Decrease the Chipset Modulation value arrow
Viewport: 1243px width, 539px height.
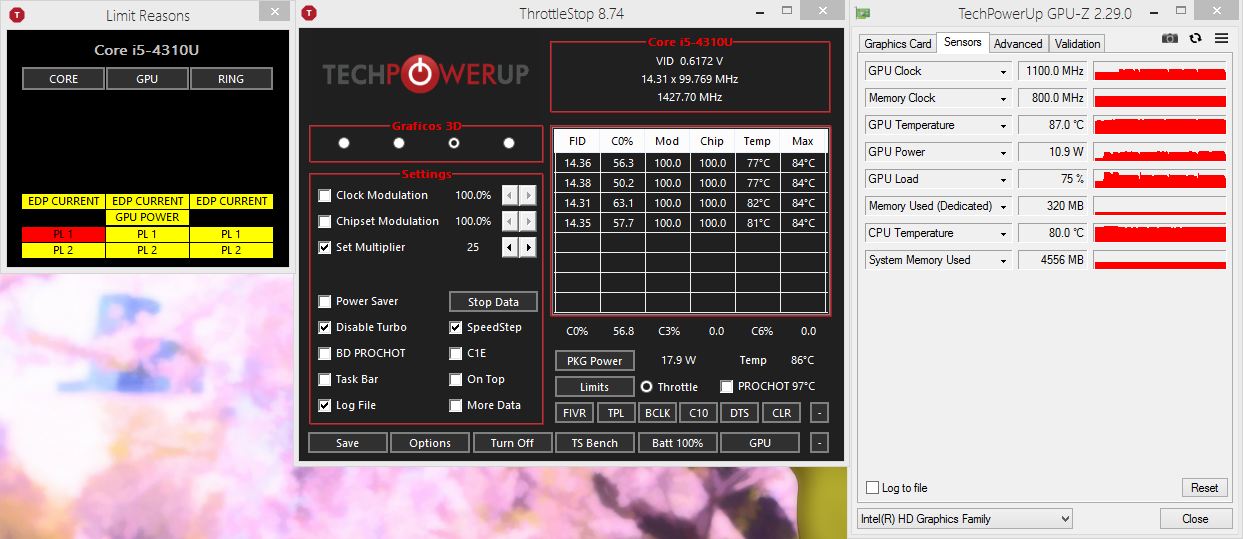click(x=510, y=221)
